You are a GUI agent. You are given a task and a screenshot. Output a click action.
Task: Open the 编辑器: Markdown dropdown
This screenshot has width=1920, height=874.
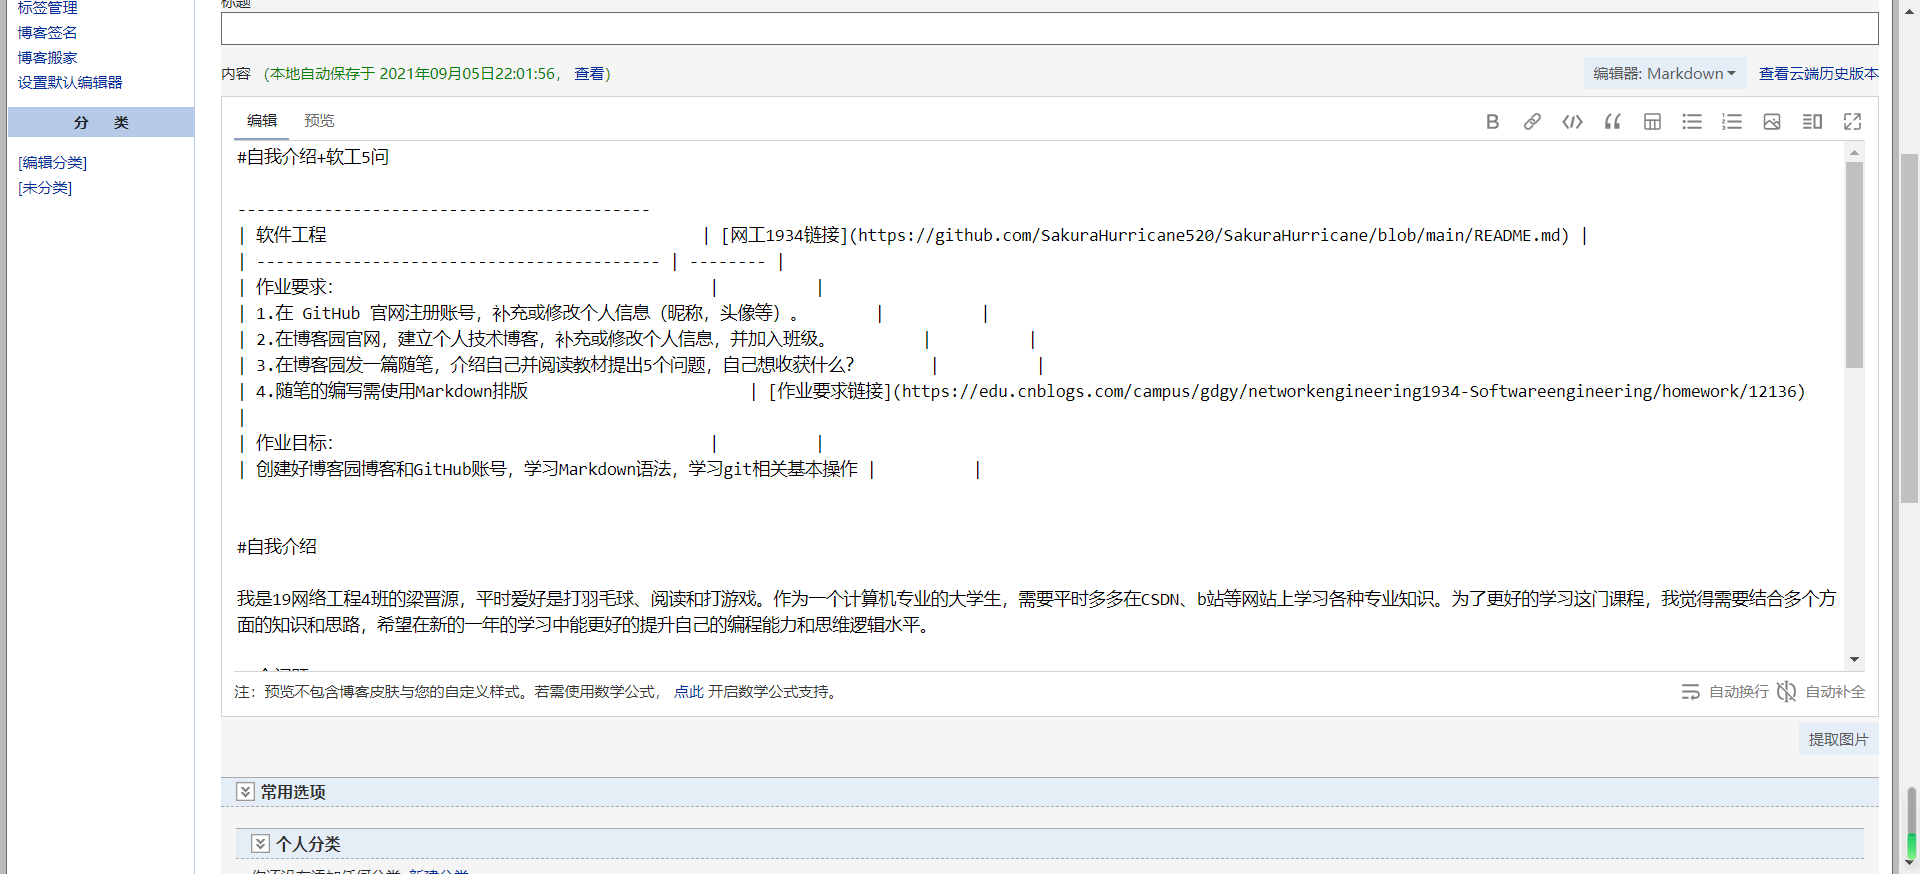tap(1665, 73)
